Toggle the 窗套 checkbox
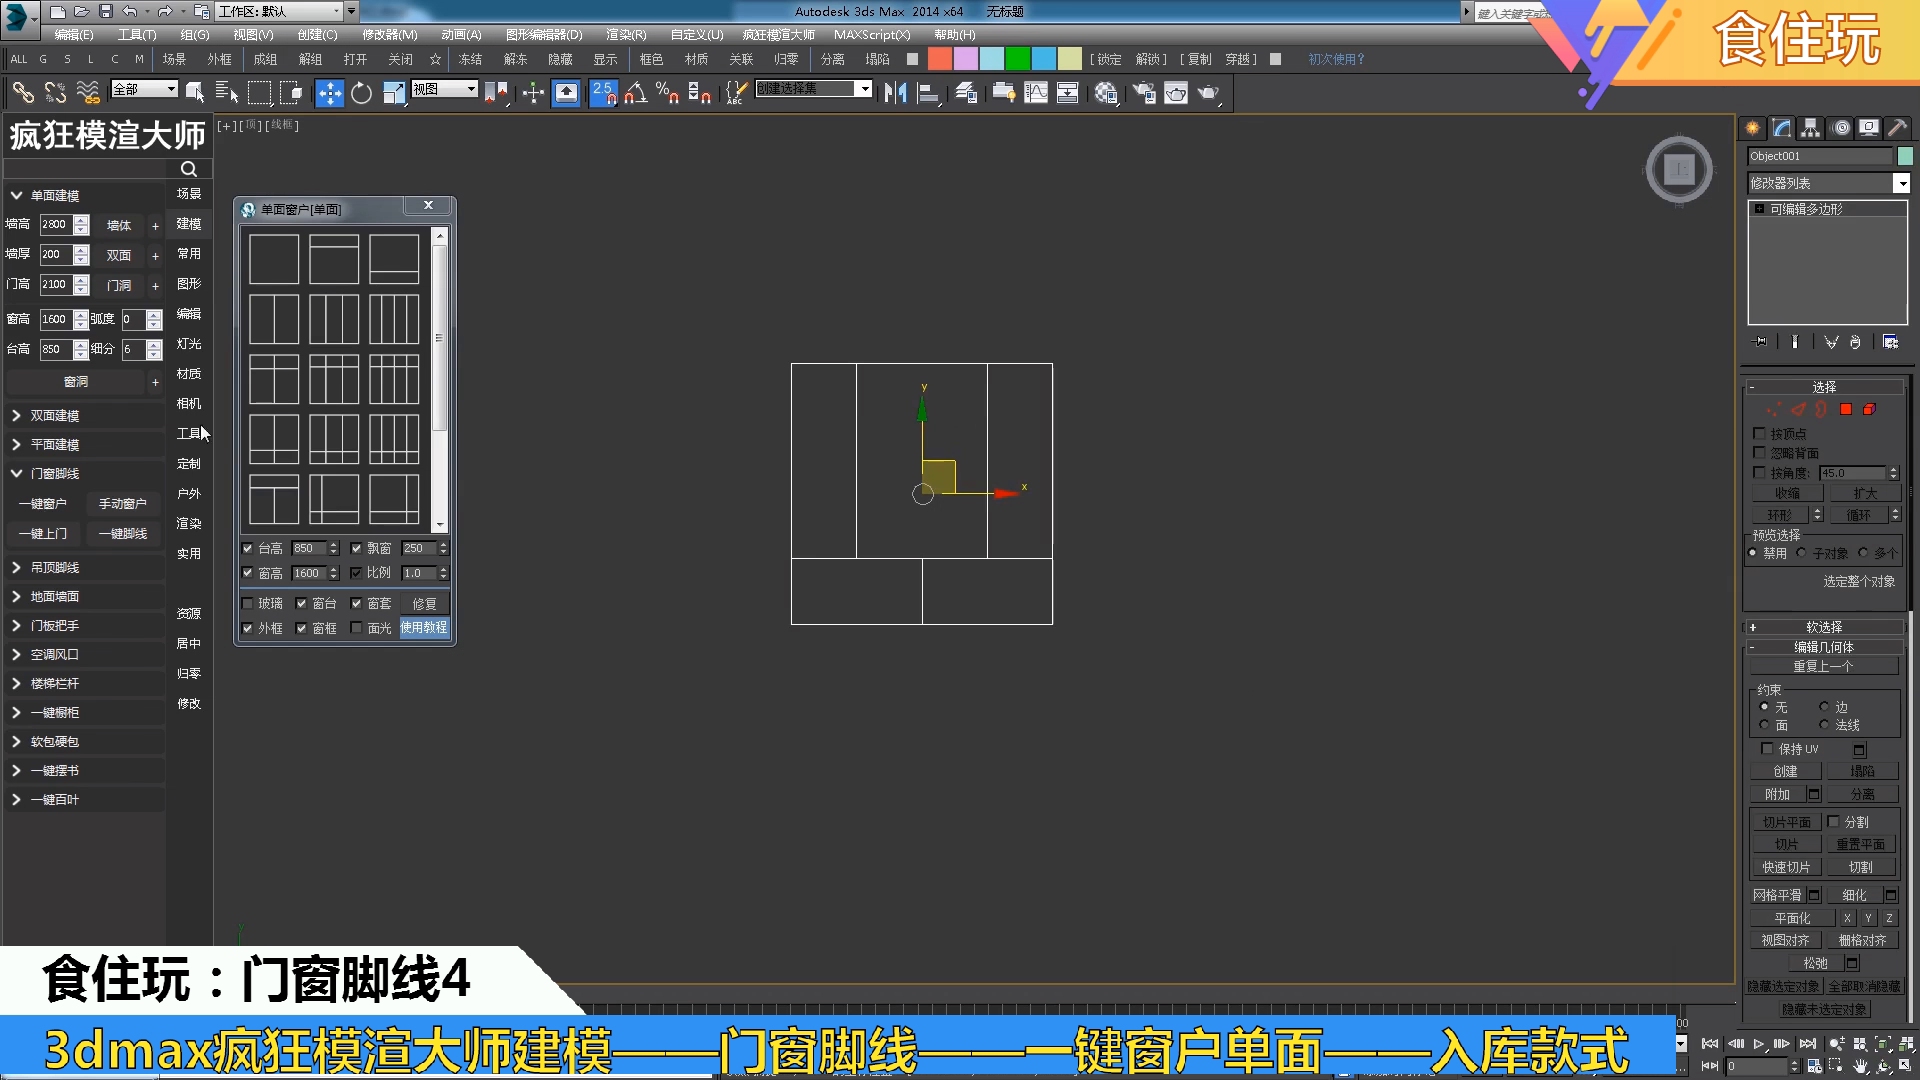The height and width of the screenshot is (1080, 1920). coord(356,603)
